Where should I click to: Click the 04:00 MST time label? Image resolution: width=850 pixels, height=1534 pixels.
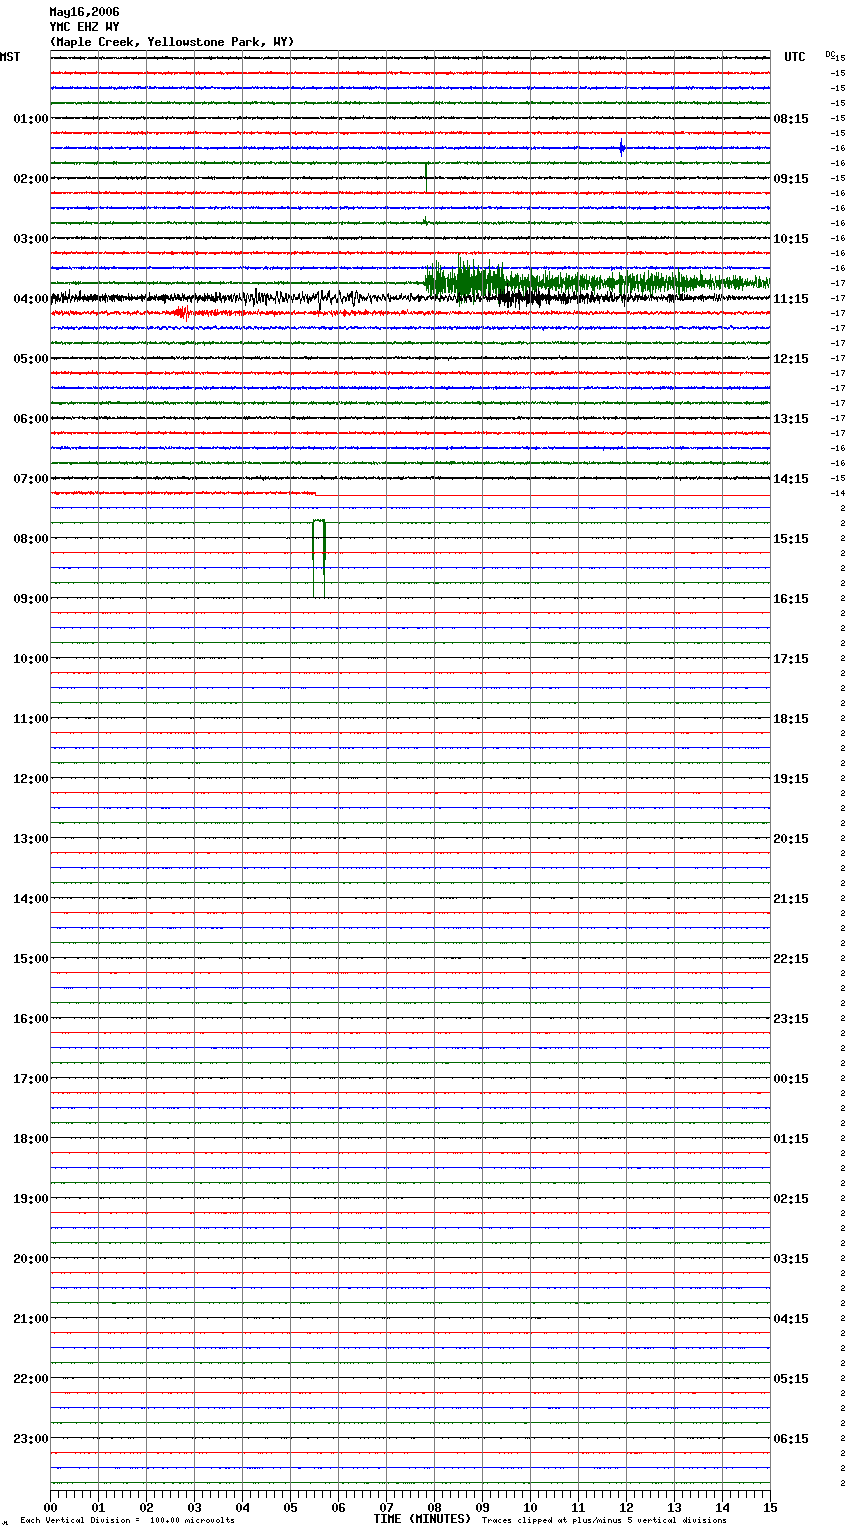point(31,299)
